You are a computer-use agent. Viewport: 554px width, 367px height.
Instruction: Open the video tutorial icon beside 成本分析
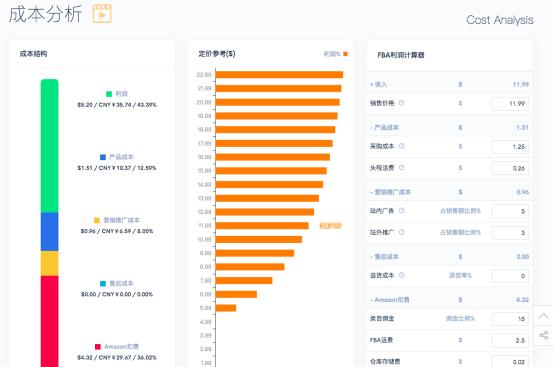[102, 14]
